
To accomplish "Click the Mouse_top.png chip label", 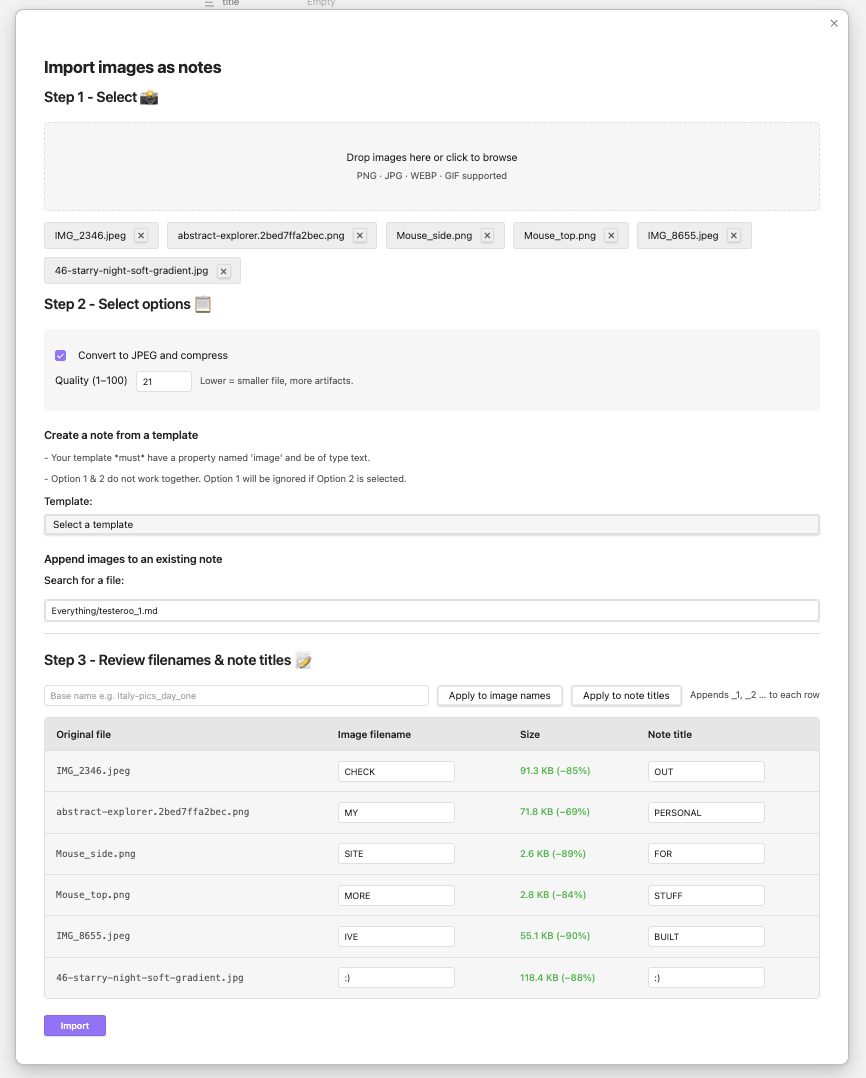I will pyautogui.click(x=559, y=235).
